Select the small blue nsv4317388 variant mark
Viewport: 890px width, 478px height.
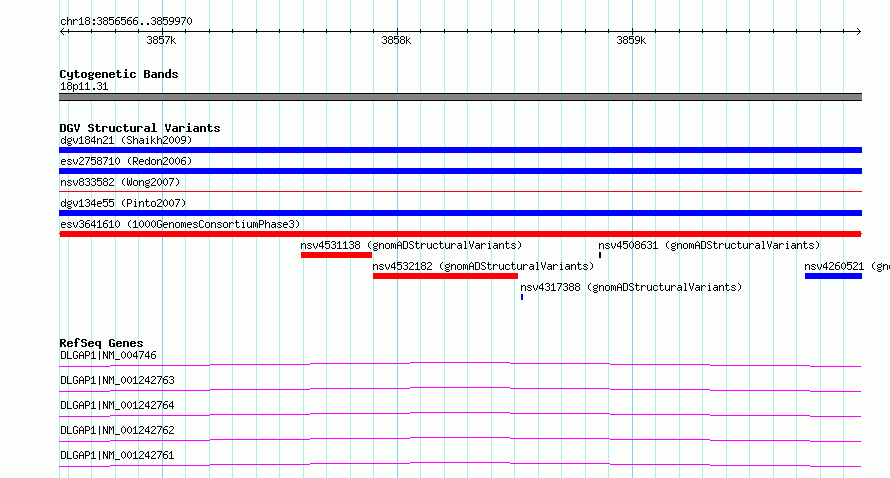coord(522,297)
